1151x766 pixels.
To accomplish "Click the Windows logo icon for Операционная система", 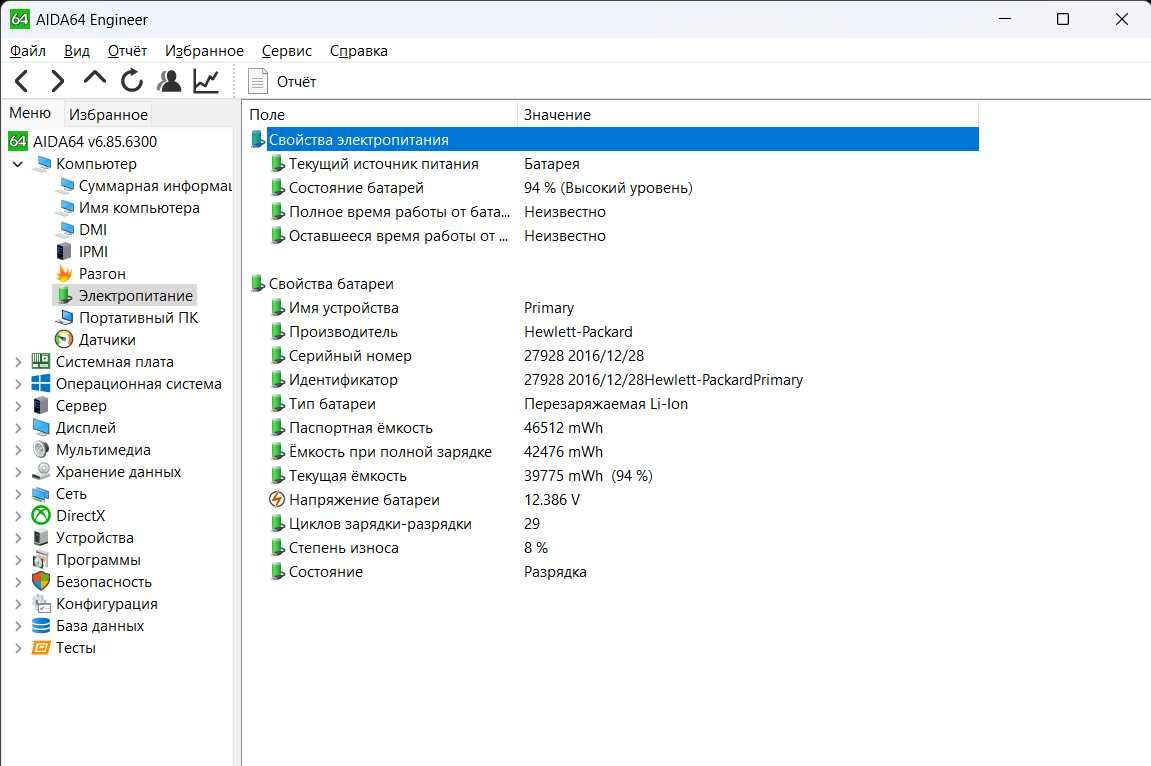I will coord(41,384).
